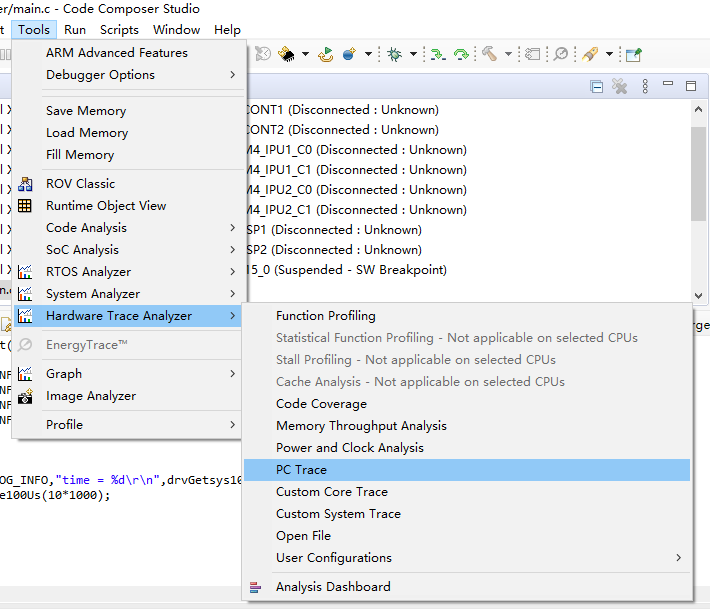Click the toggle block selection toolbar icon

[532, 54]
